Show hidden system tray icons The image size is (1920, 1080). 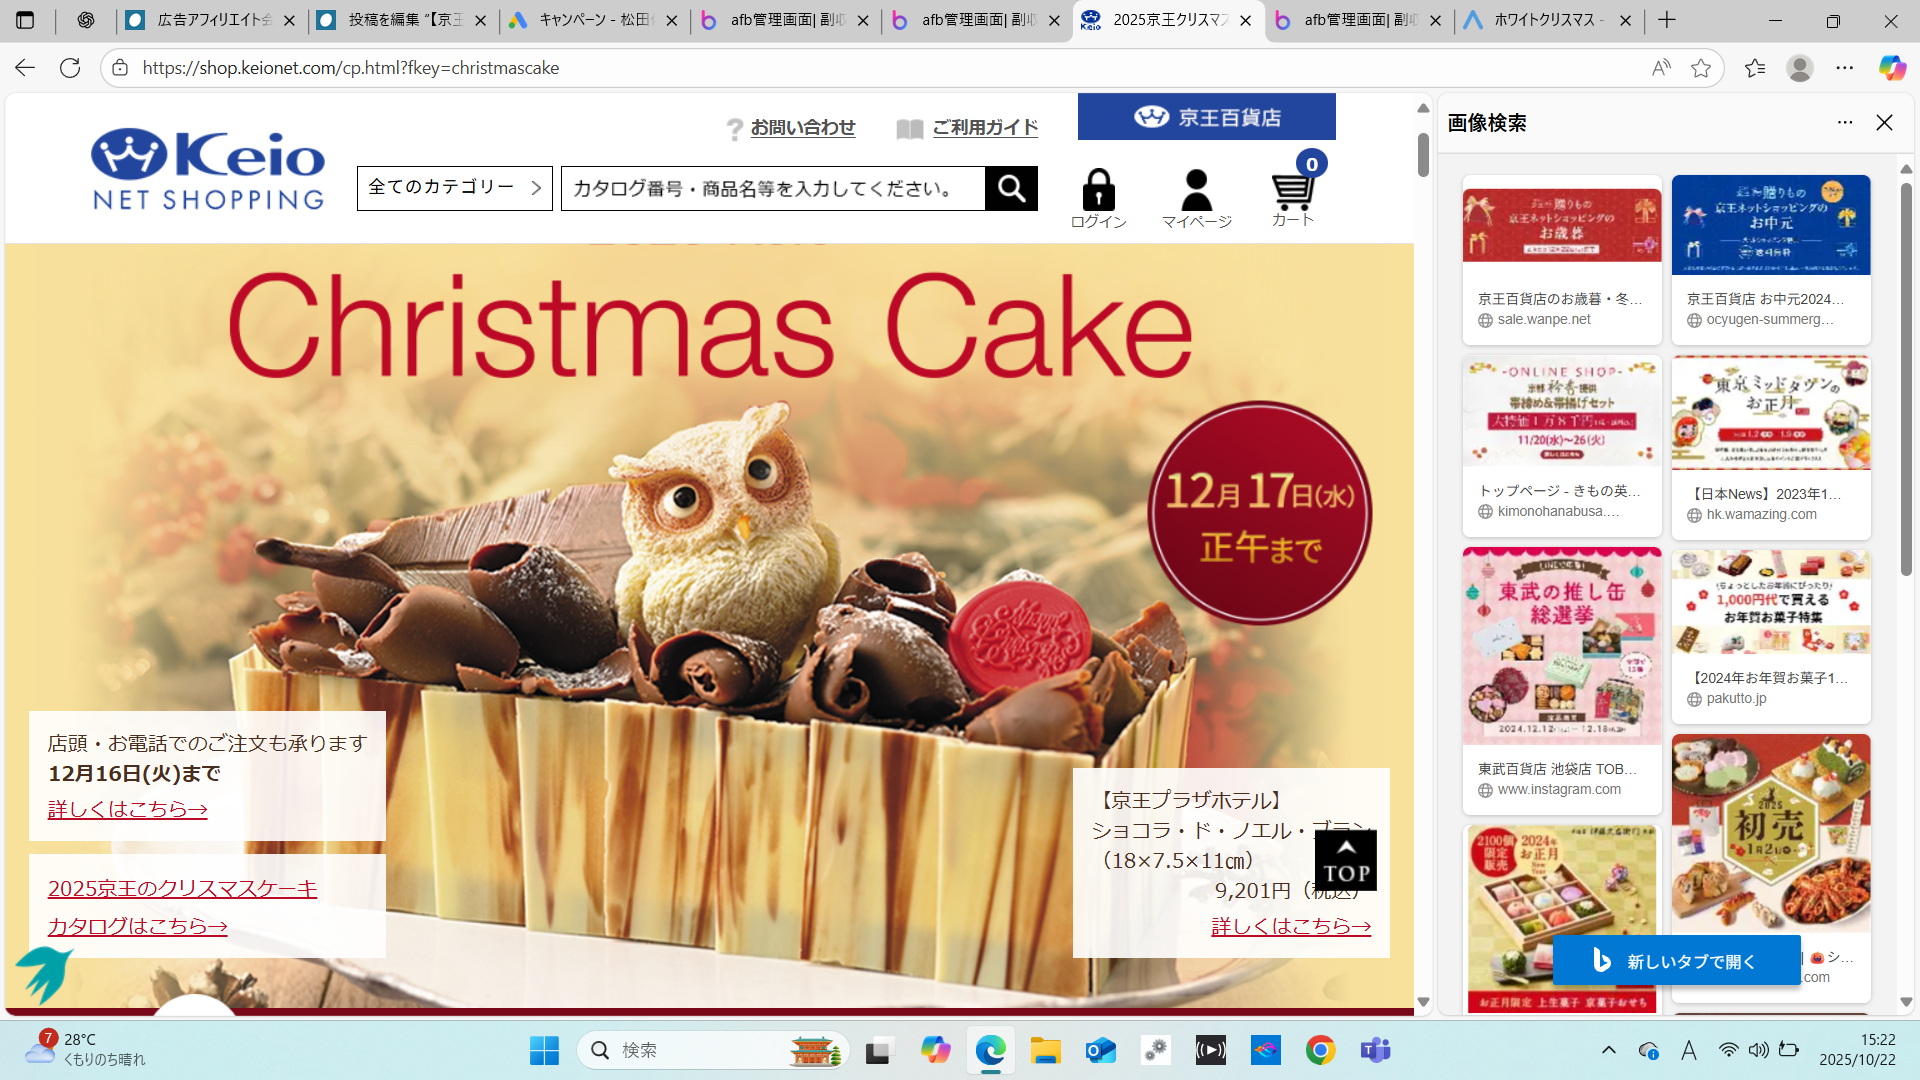[1608, 1050]
